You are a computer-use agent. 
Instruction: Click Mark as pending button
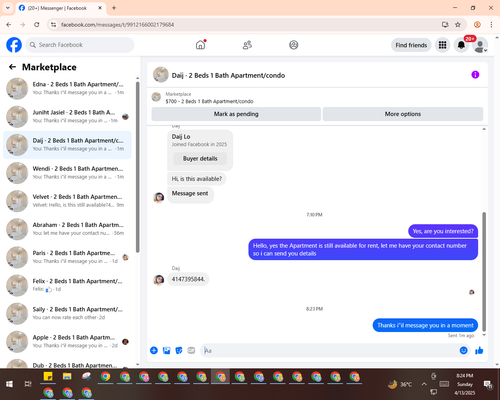tap(236, 114)
